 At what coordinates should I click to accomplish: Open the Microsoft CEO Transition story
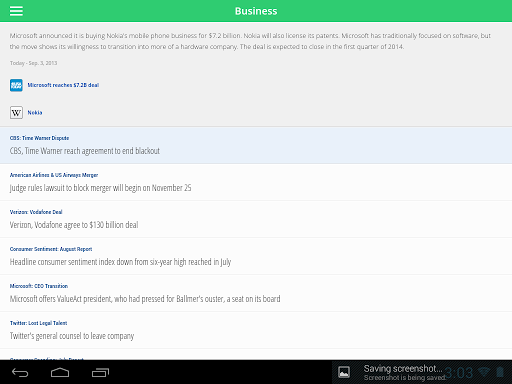coord(256,293)
